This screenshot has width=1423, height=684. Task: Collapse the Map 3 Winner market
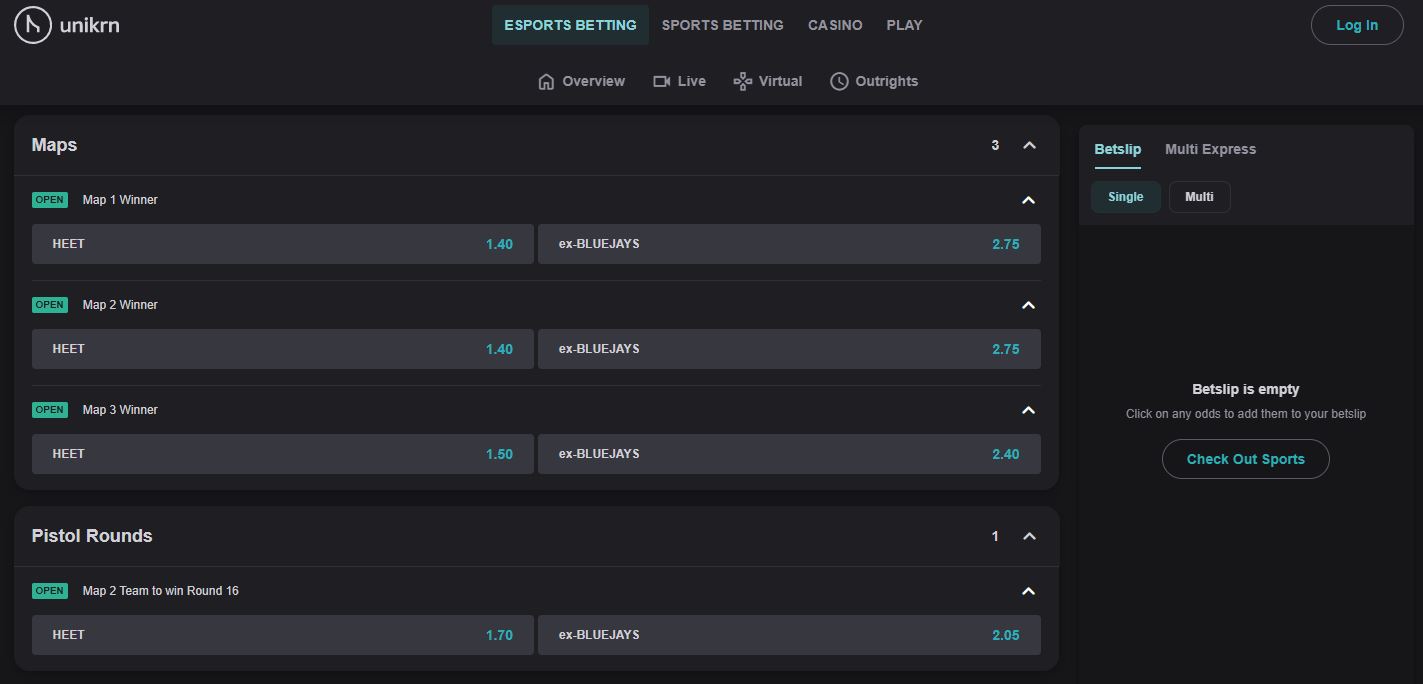point(1028,410)
